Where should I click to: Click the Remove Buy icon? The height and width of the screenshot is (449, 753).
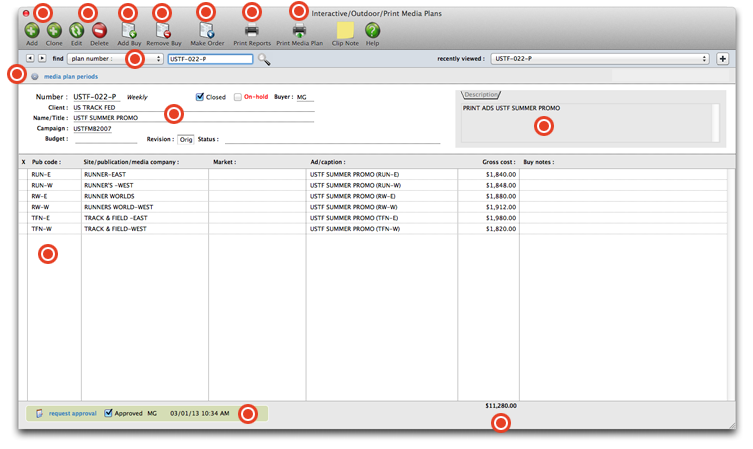(164, 31)
